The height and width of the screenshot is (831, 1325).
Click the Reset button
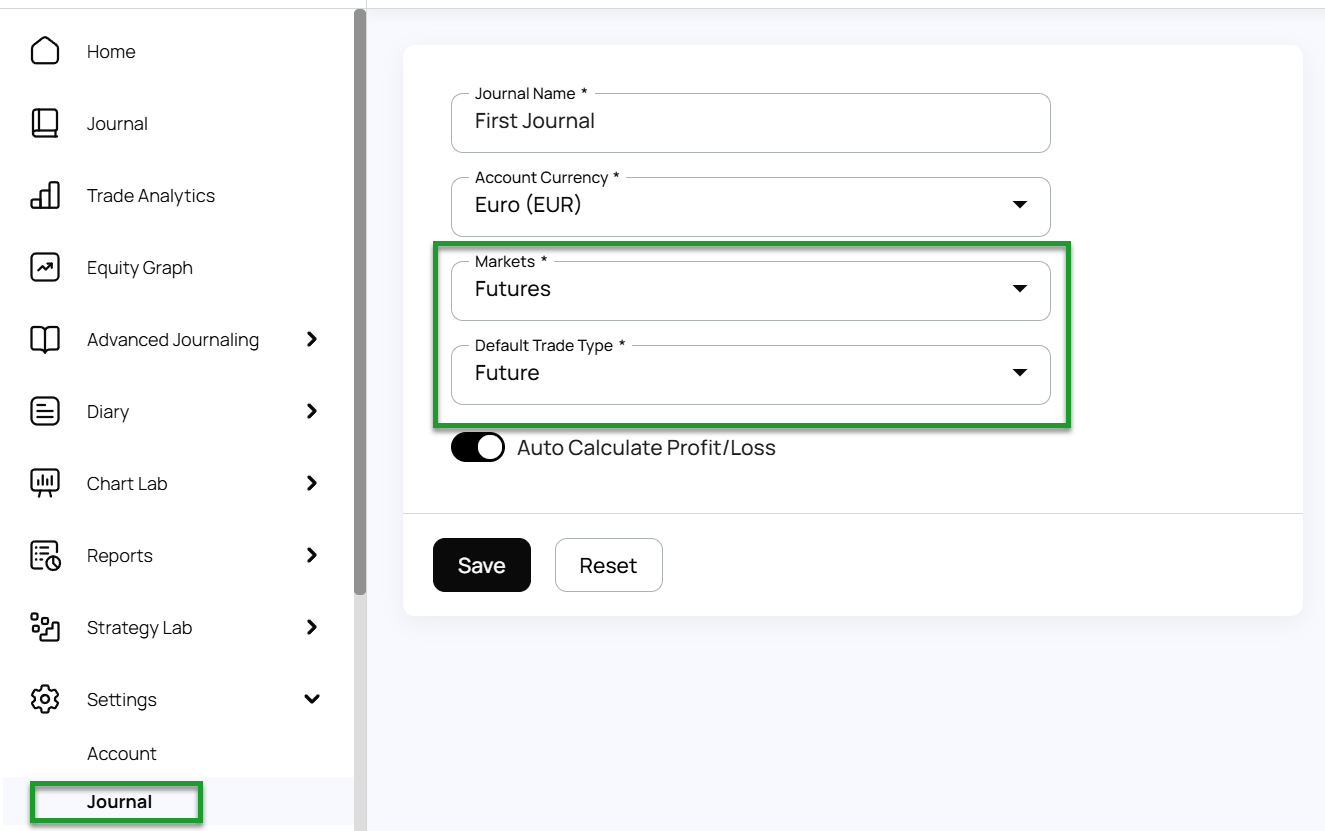pyautogui.click(x=608, y=566)
